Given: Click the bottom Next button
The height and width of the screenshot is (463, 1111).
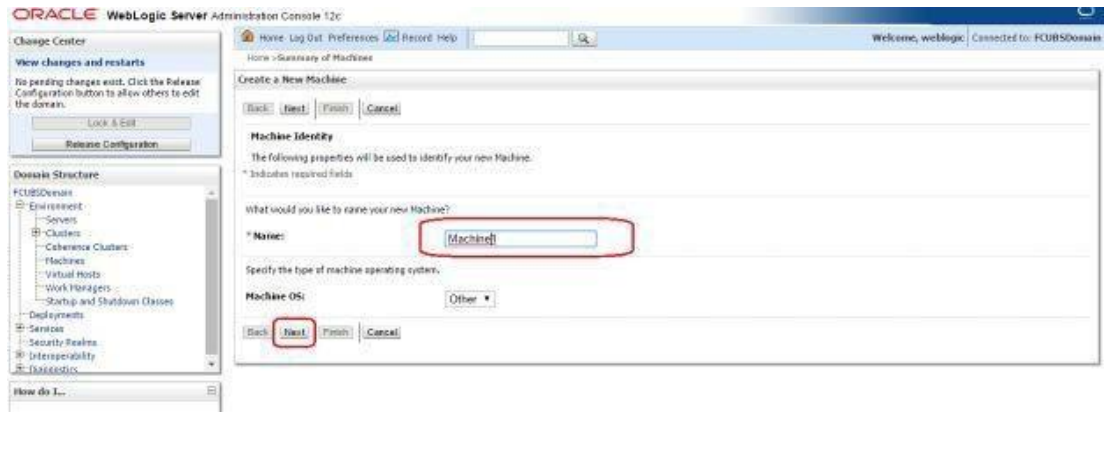Looking at the screenshot, I should 295,333.
